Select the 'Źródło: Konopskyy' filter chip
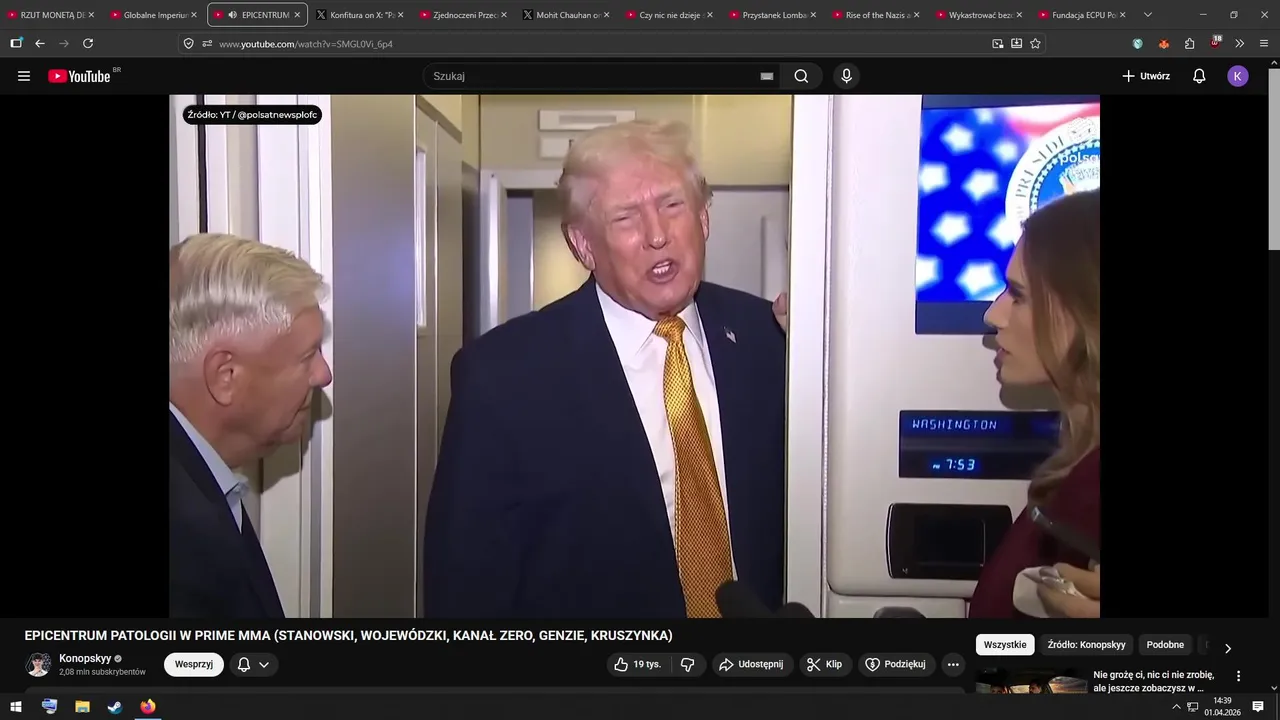The width and height of the screenshot is (1280, 720). coord(1086,645)
